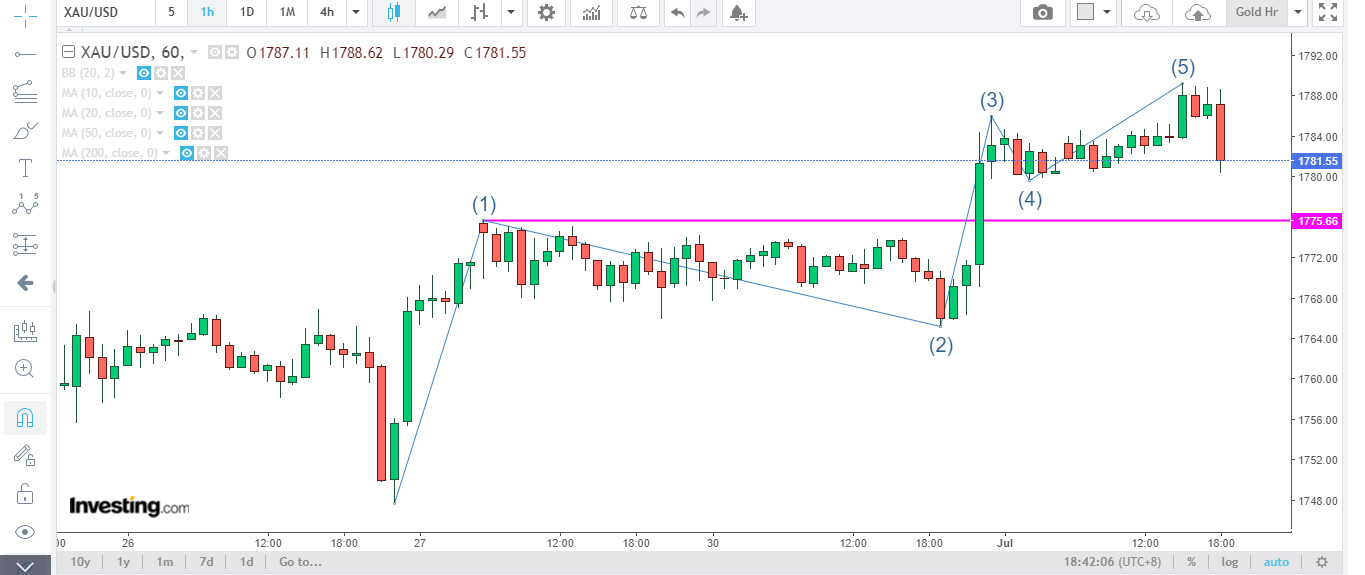Select the brush drawing tool

point(25,130)
